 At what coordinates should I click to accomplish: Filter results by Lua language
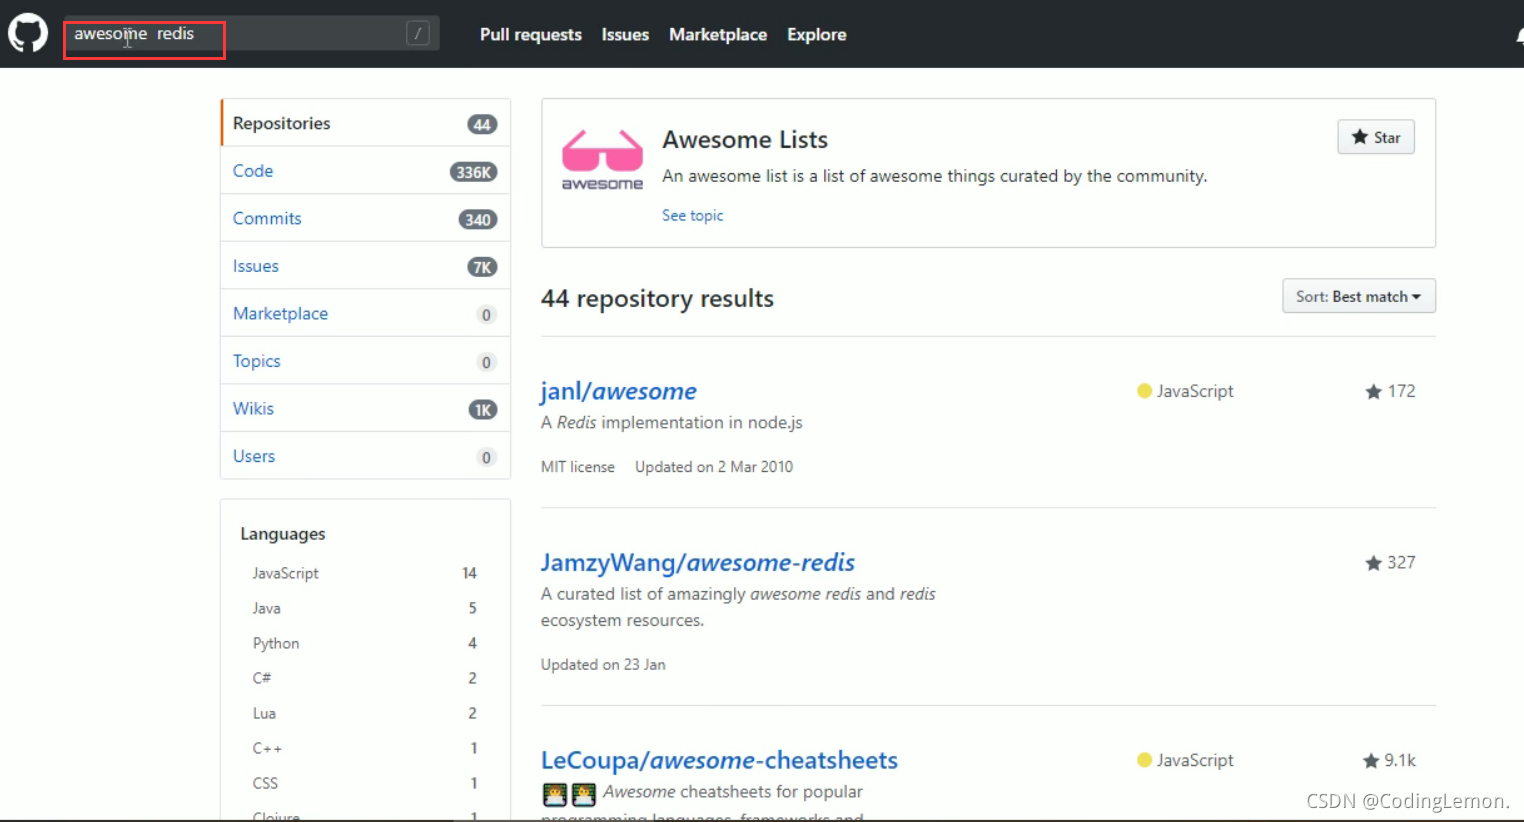(365, 713)
